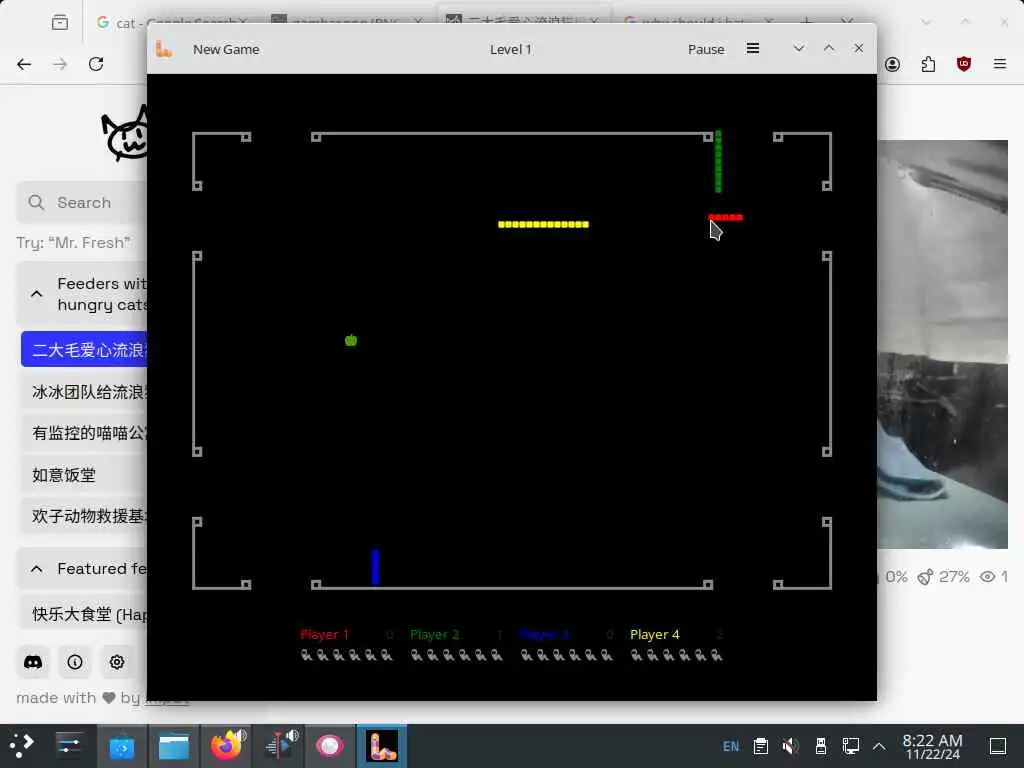Open the Discord link icon
Screen dimensions: 1024x768
[33, 662]
